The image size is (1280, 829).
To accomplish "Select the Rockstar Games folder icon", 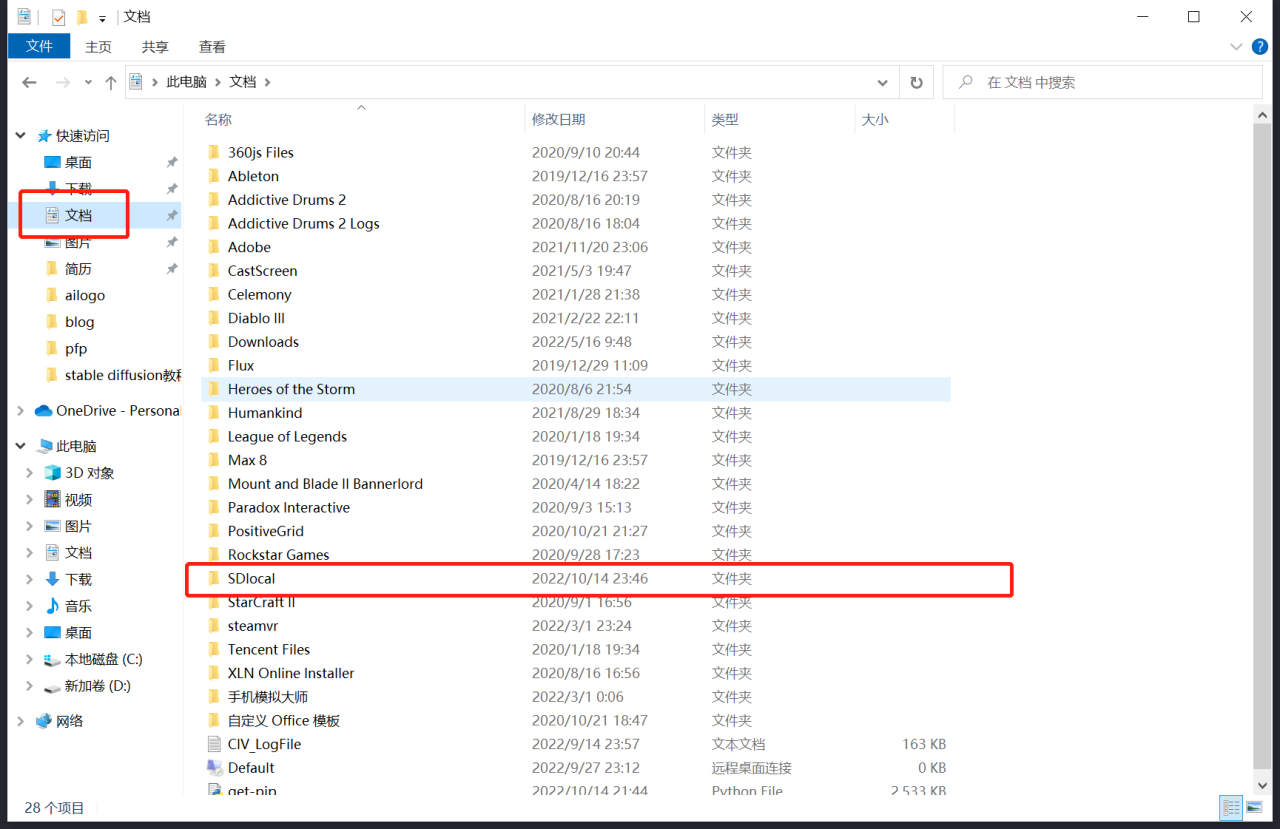I will coord(213,555).
